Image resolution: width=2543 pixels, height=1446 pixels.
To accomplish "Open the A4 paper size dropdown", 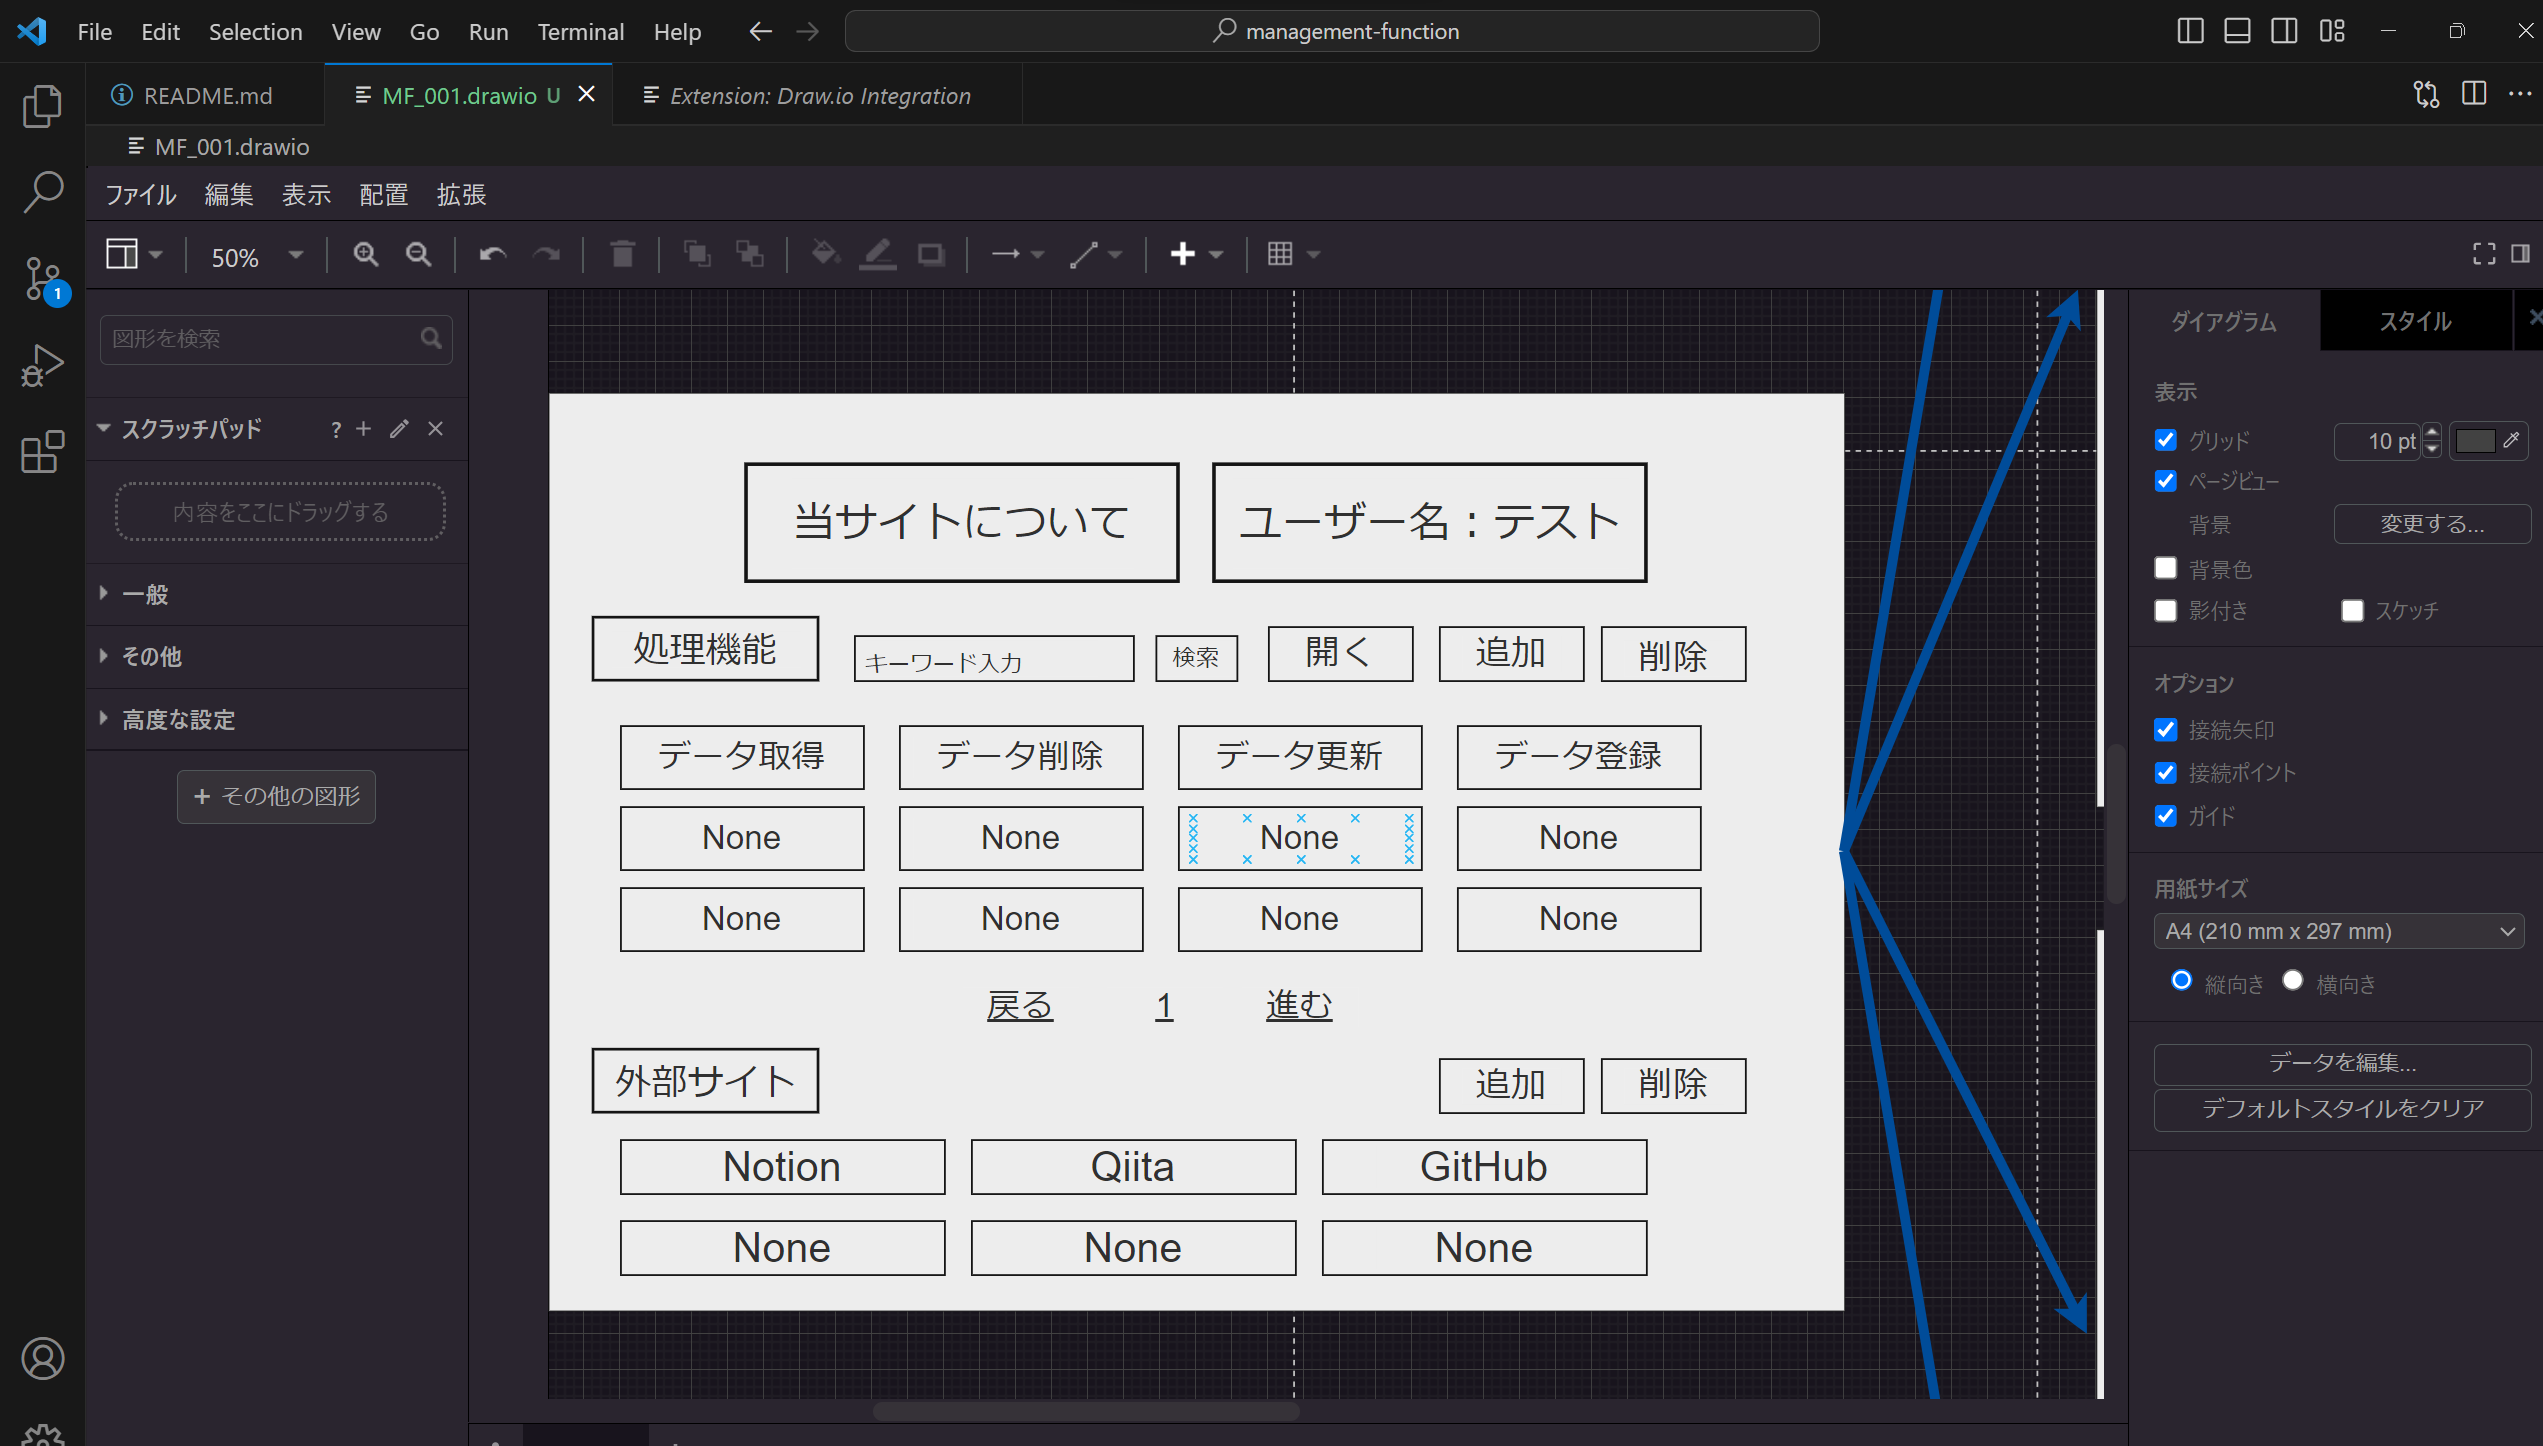I will click(2338, 932).
